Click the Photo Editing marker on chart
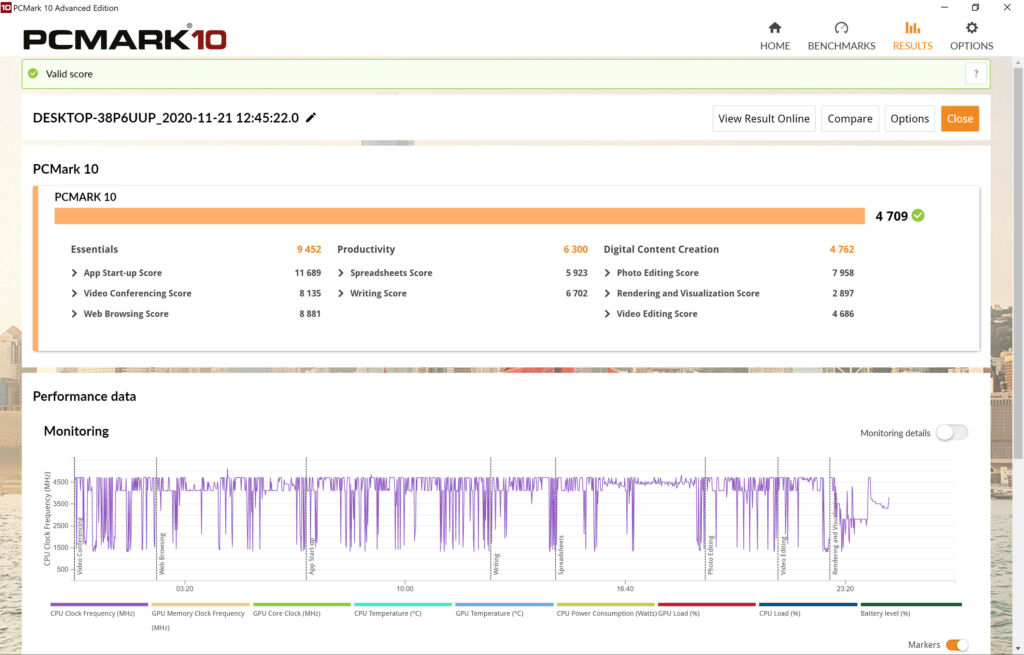Viewport: 1024px width, 655px height. pyautogui.click(x=711, y=556)
